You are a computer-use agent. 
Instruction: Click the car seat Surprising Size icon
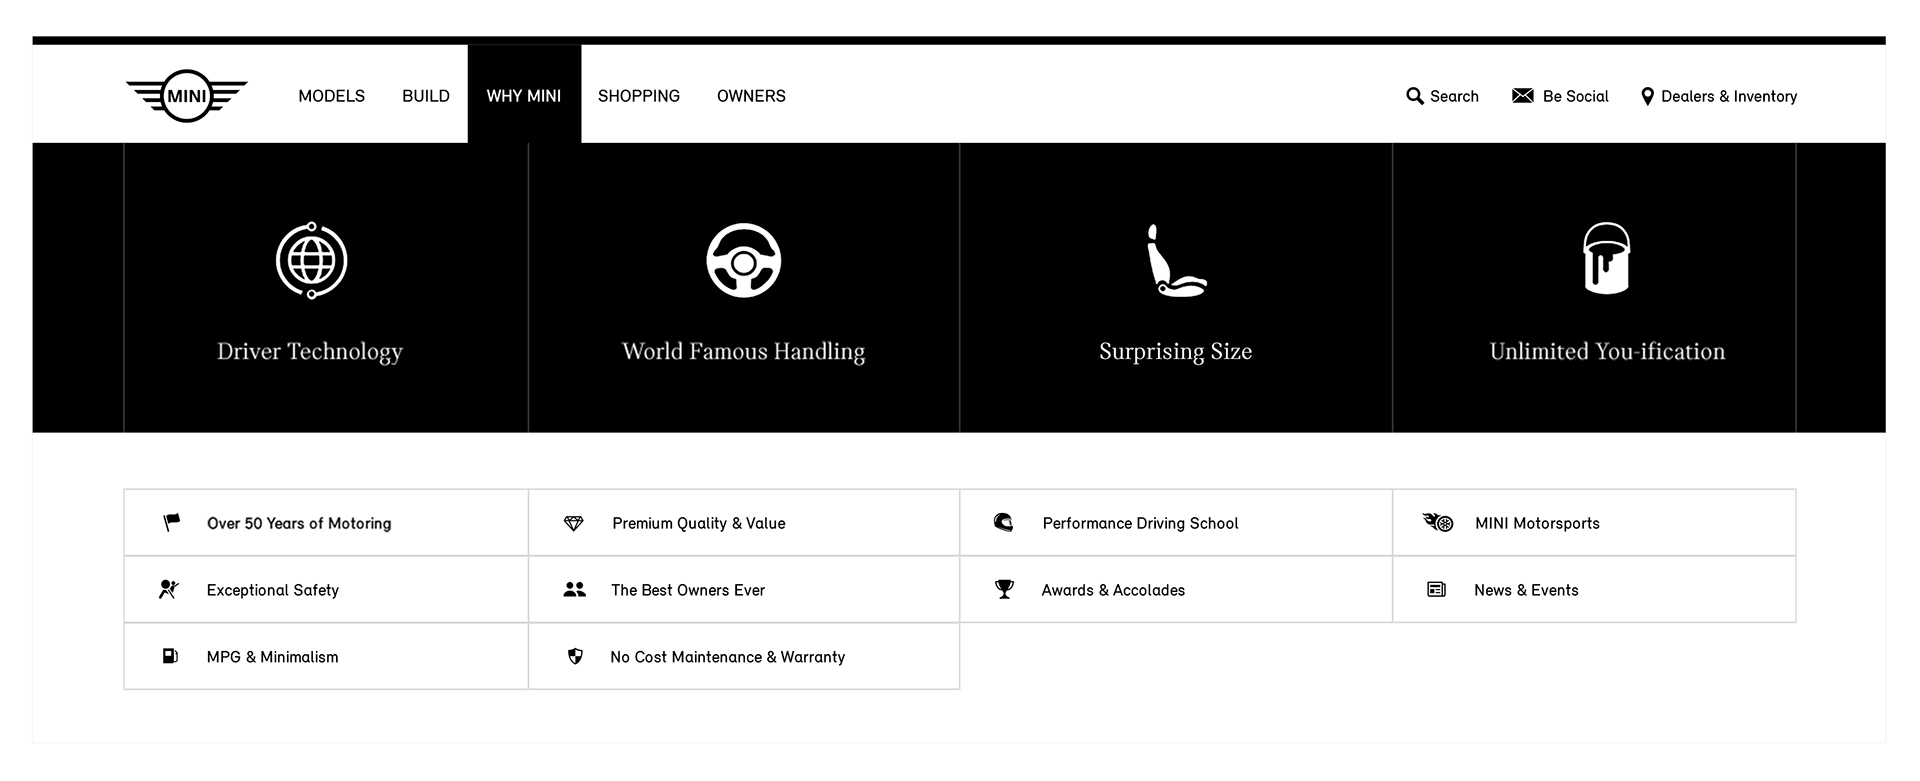click(x=1175, y=260)
